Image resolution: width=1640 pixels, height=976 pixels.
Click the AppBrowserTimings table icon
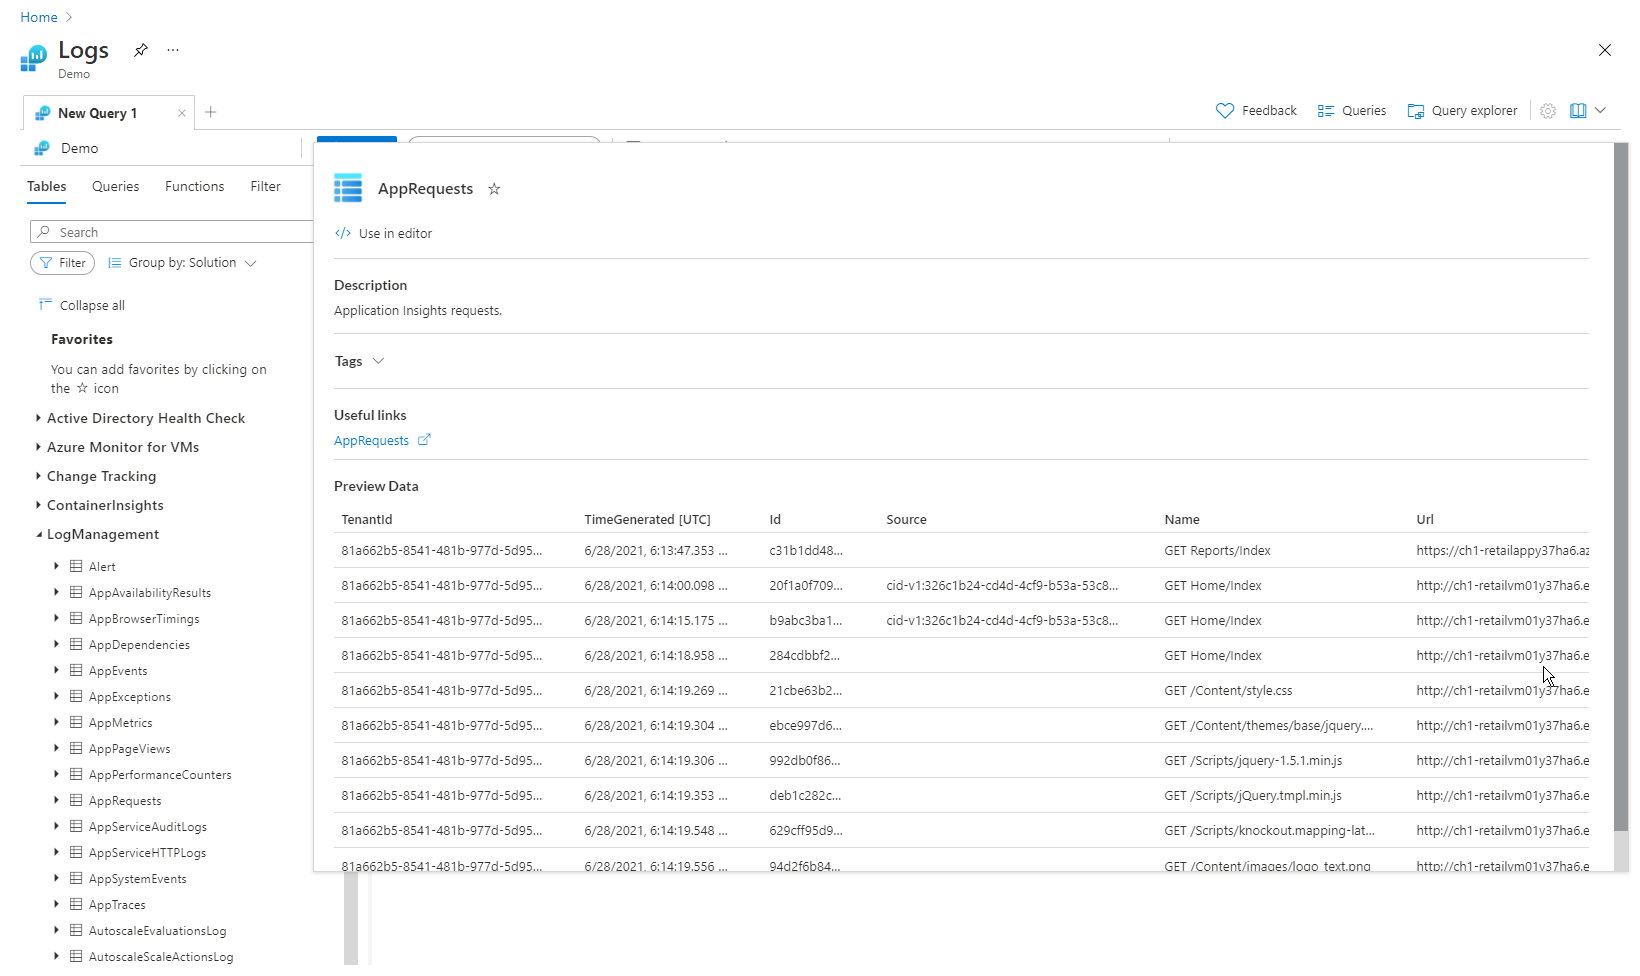coord(76,618)
